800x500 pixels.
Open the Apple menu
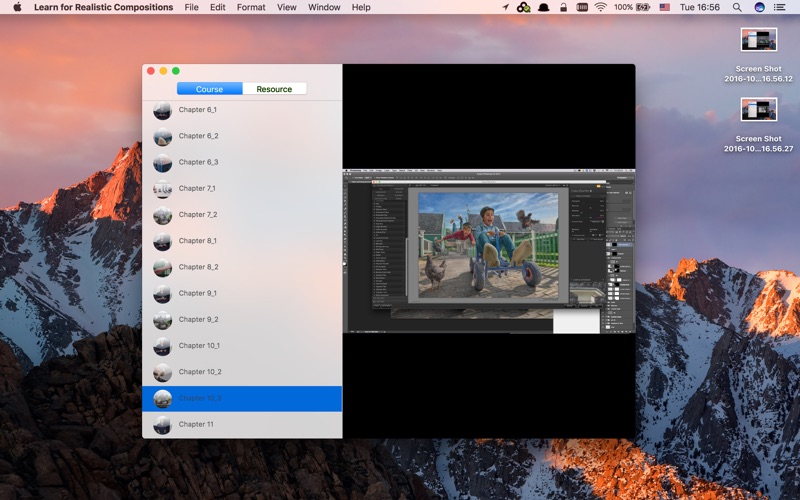coord(17,7)
